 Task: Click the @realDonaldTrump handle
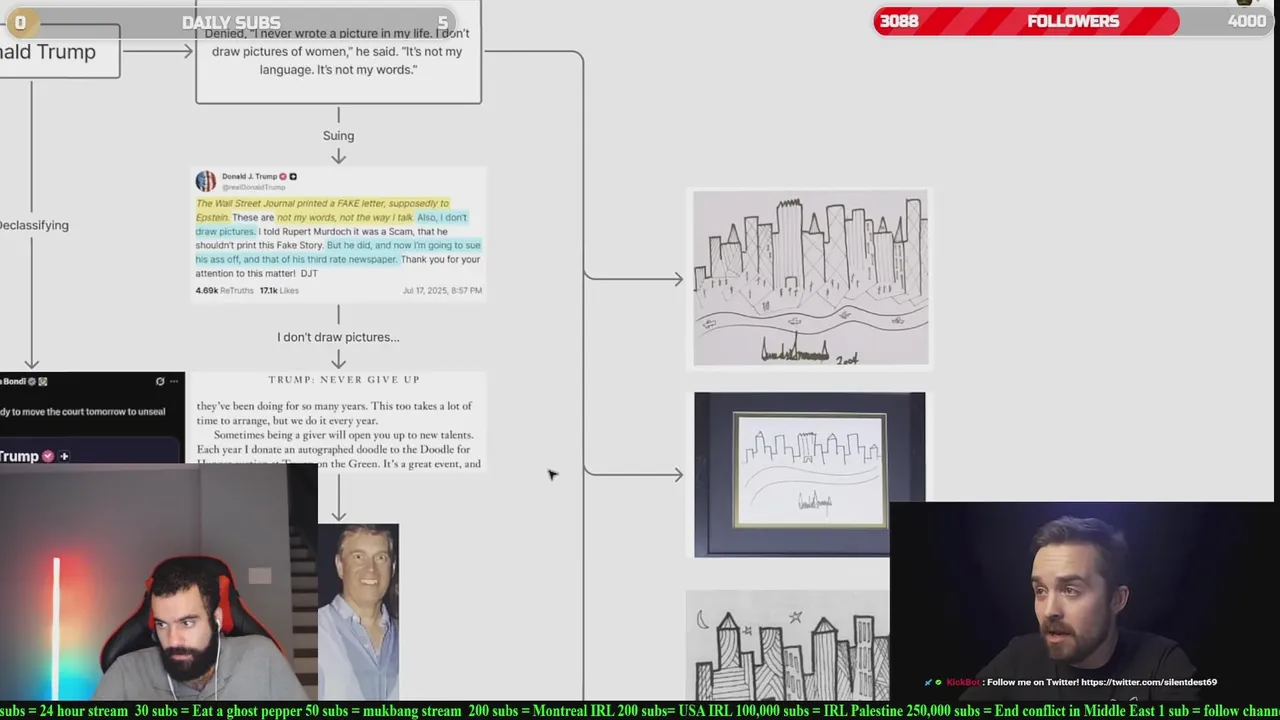[x=253, y=187]
